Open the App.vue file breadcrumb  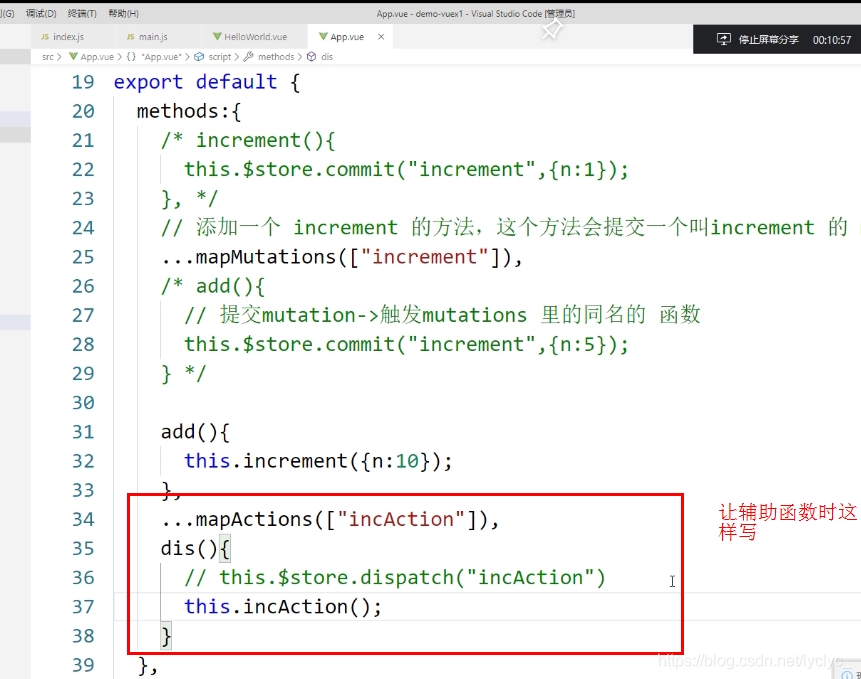[97, 57]
